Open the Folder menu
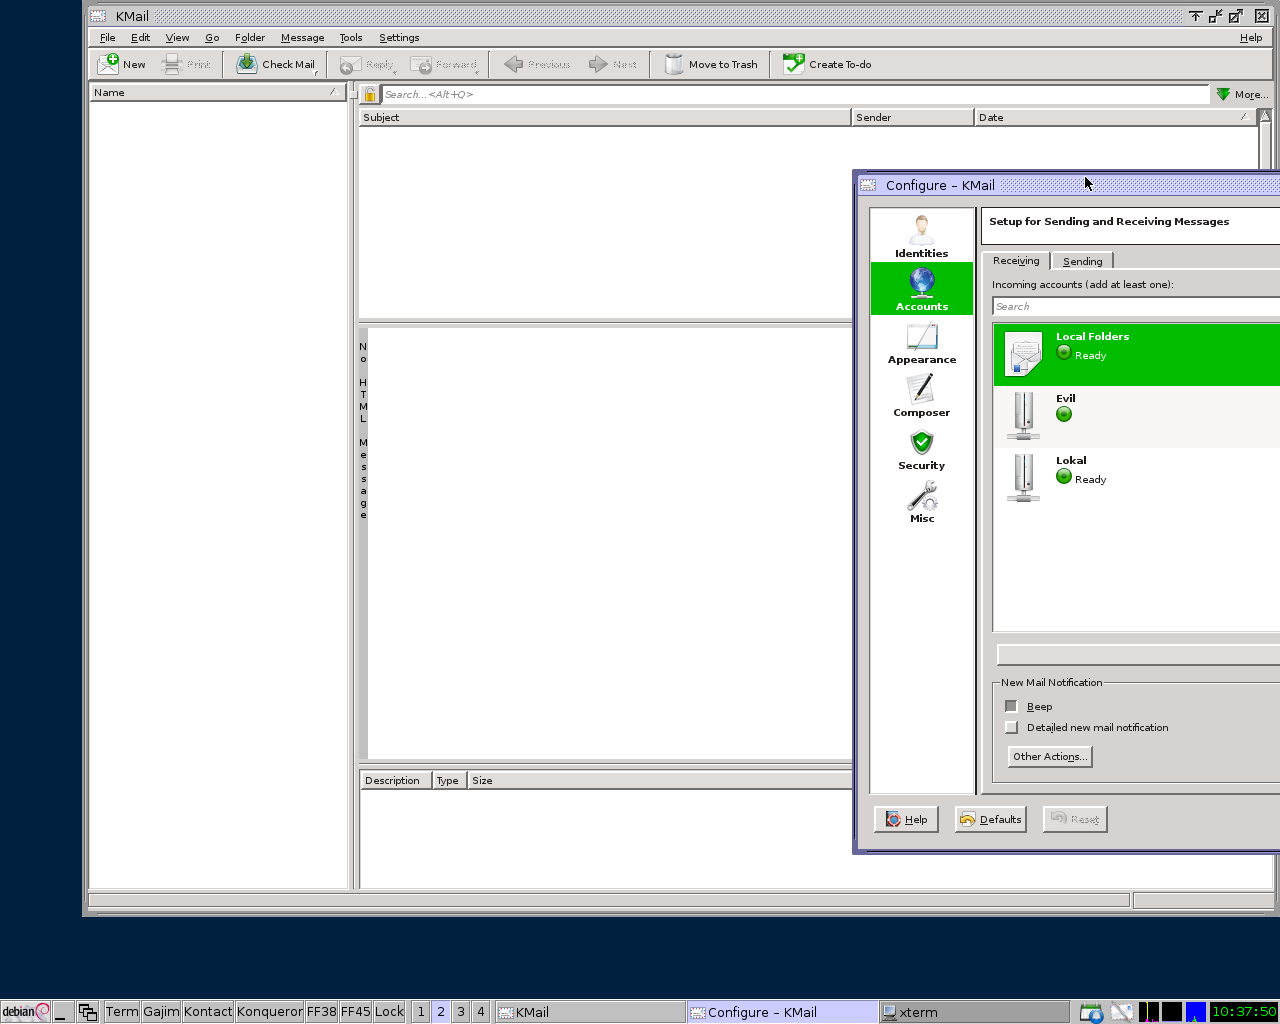This screenshot has height=1024, width=1280. (250, 38)
